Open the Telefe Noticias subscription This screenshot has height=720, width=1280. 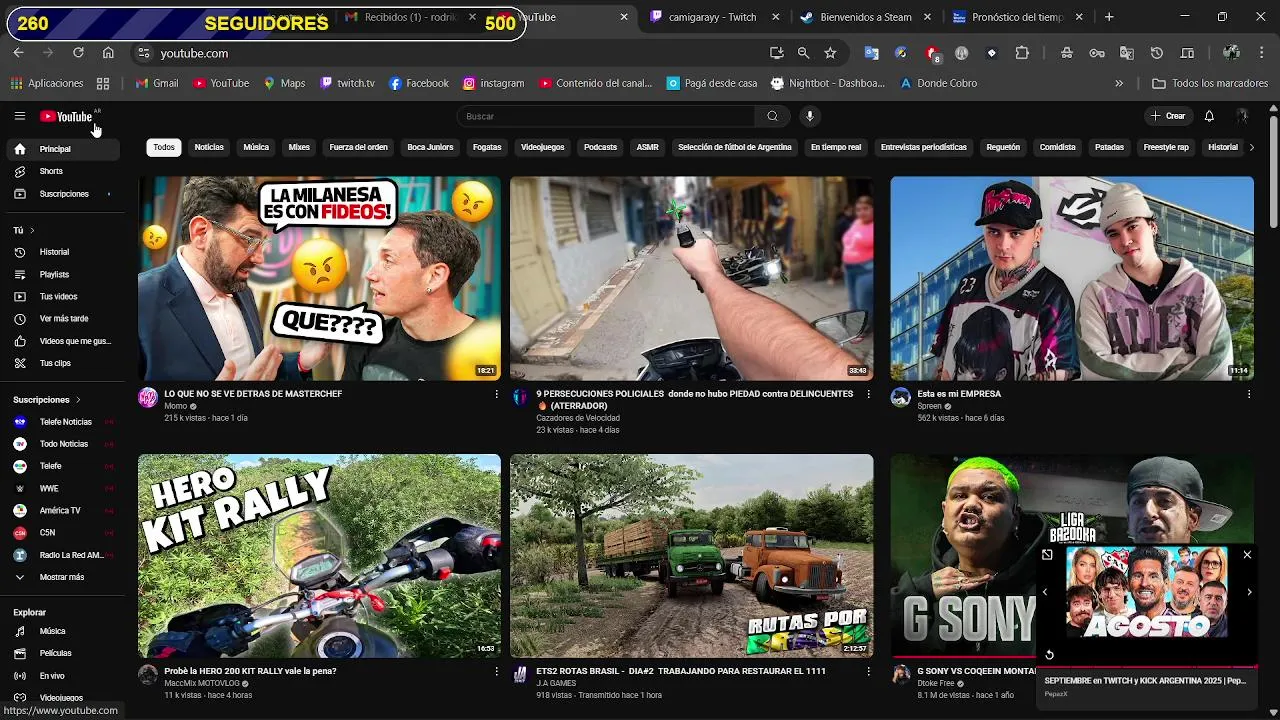point(63,422)
